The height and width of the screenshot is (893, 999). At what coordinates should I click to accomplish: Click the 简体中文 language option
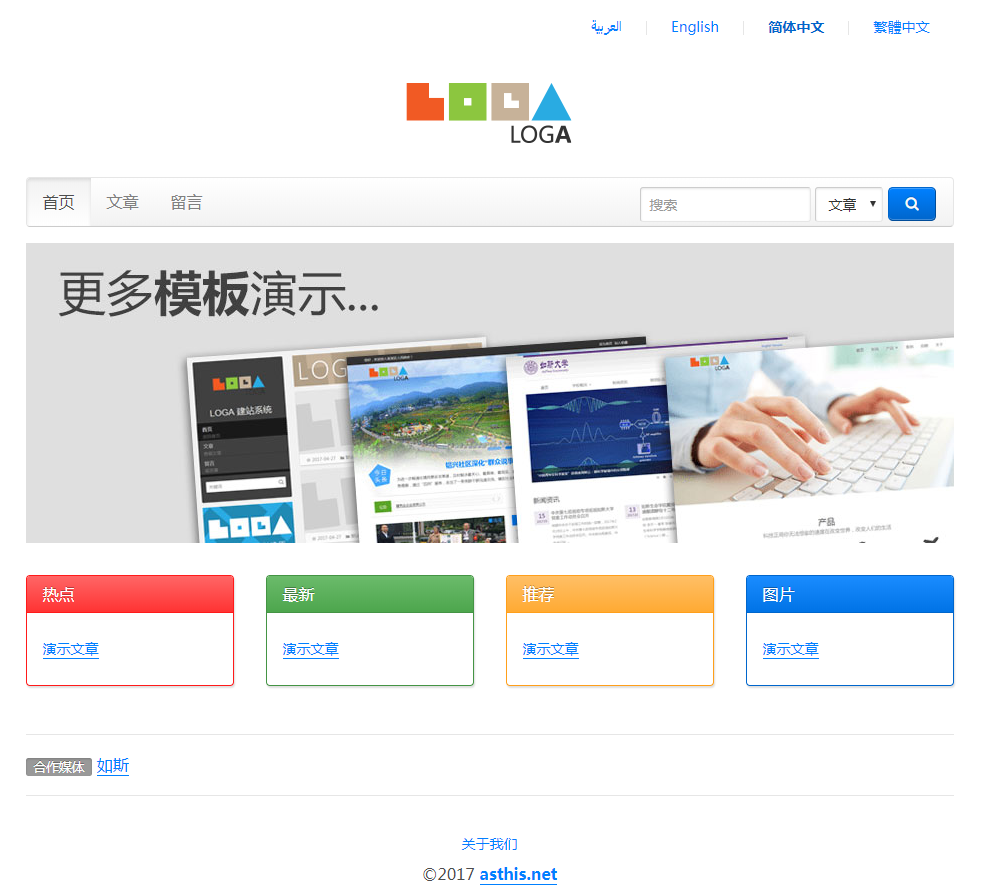click(795, 27)
